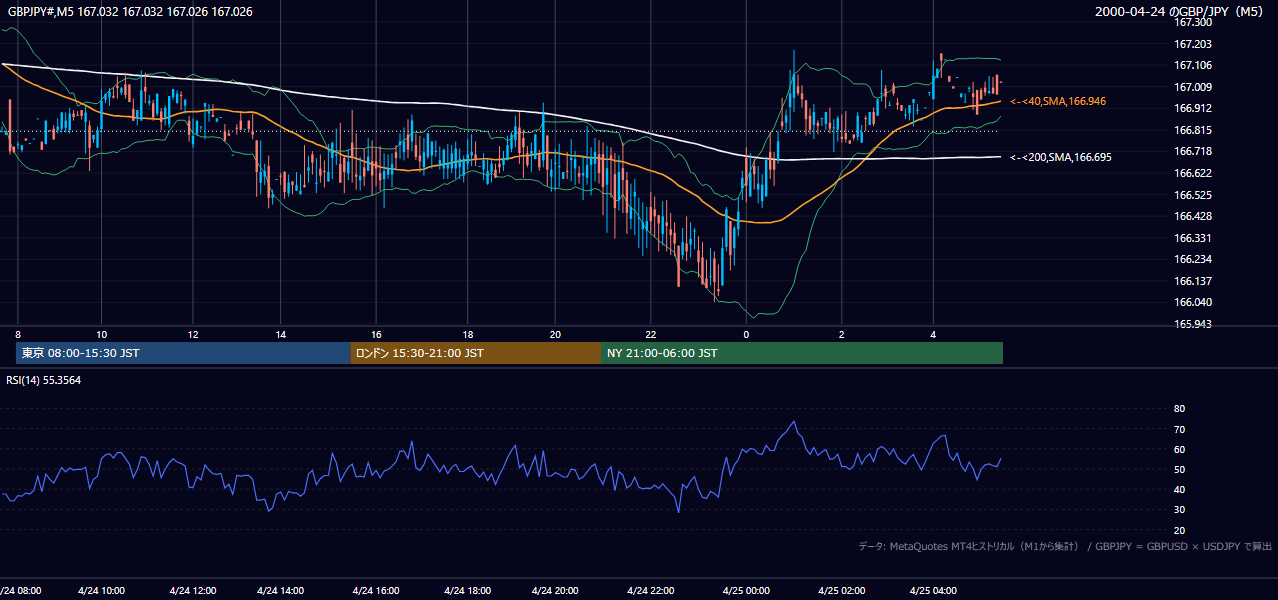Click hour label 16 on chart axis
Screen dimensions: 1278x600
coord(376,334)
